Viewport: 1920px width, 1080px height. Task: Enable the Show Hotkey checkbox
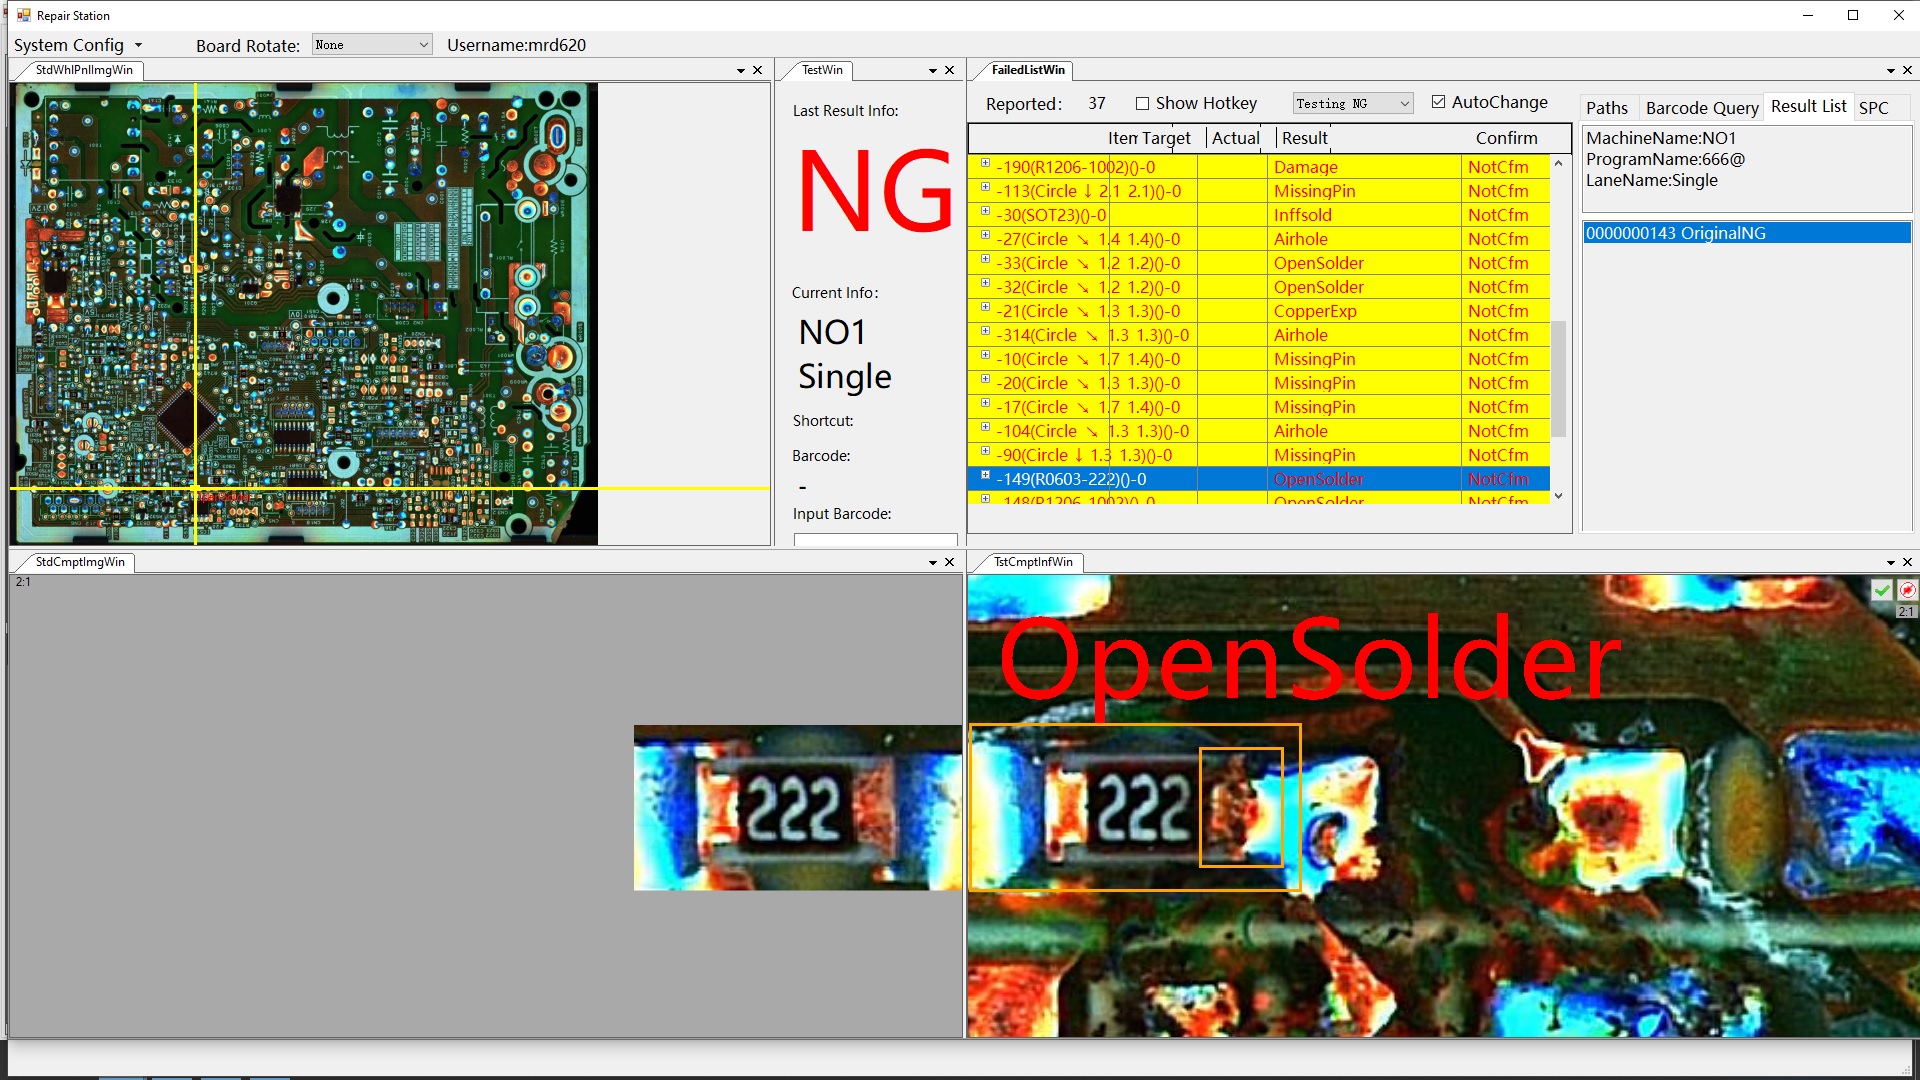pos(1142,103)
